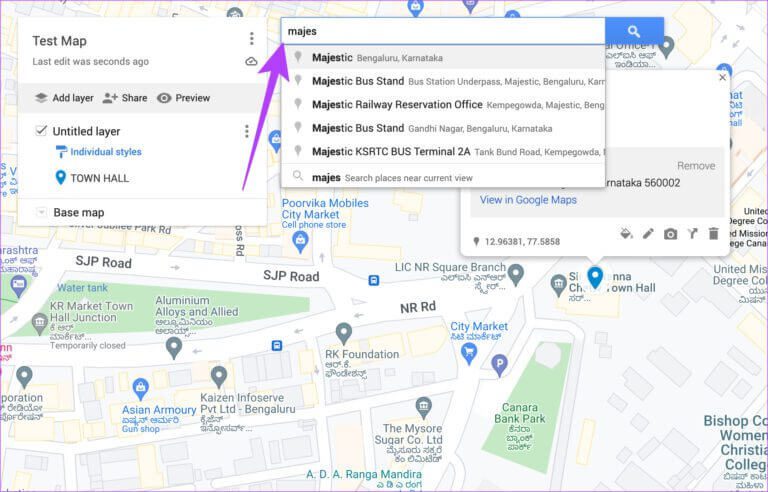Expand the Base map dropdown arrow
Image resolution: width=768 pixels, height=492 pixels.
pos(42,212)
